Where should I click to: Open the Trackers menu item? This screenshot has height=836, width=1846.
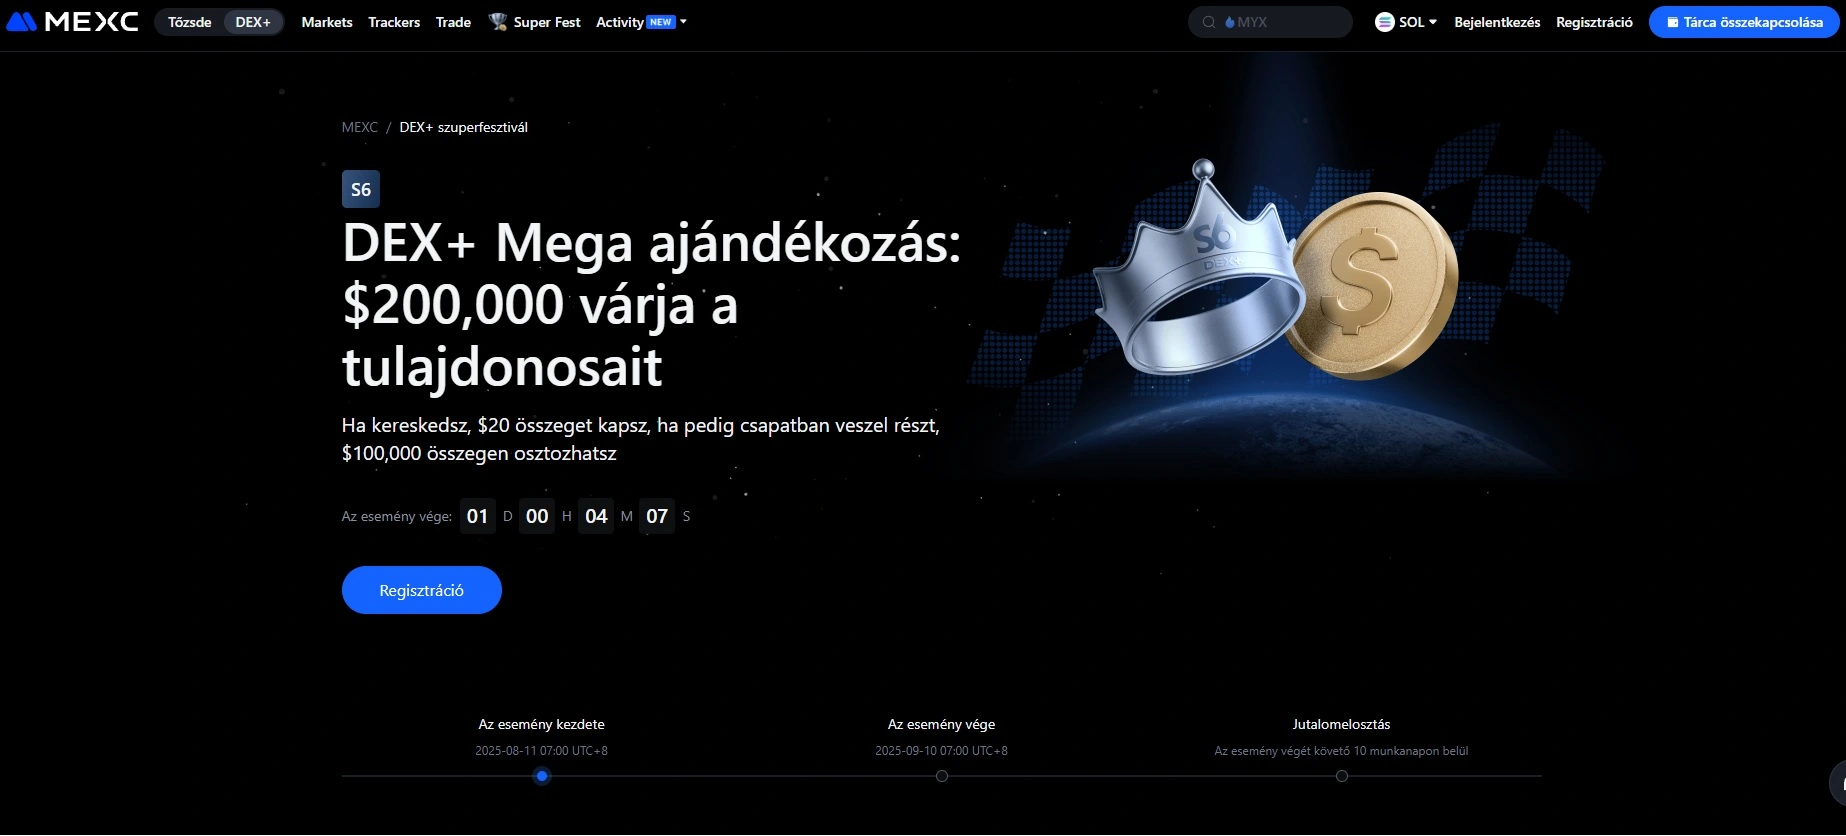coord(394,22)
